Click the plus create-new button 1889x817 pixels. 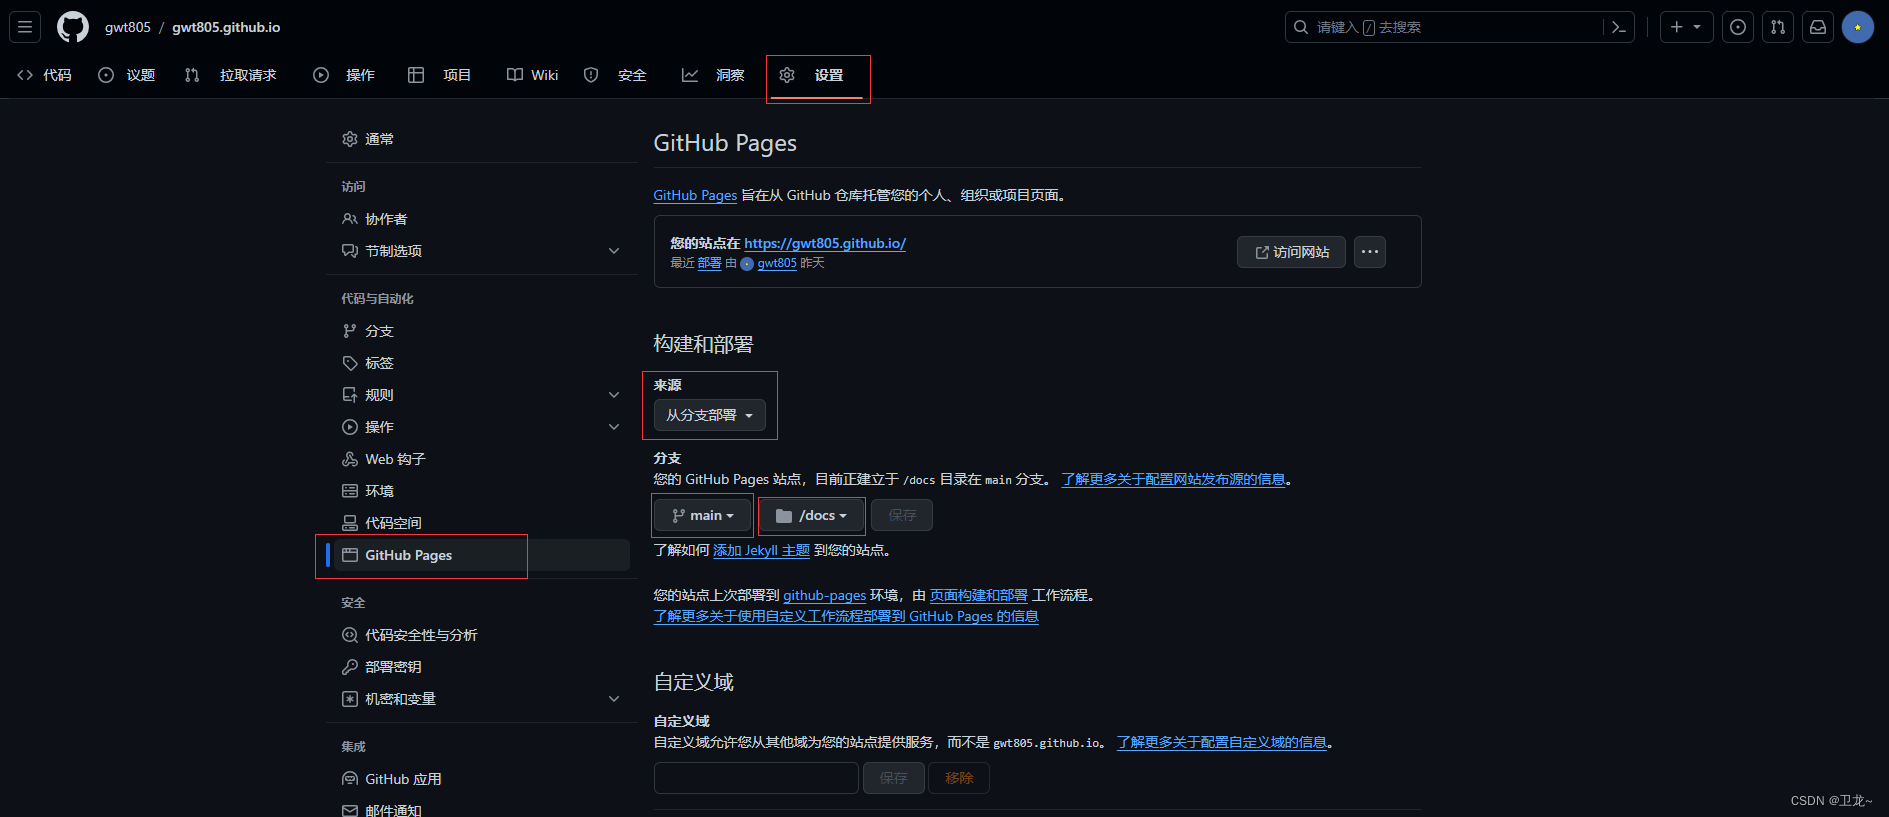[x=1686, y=27]
